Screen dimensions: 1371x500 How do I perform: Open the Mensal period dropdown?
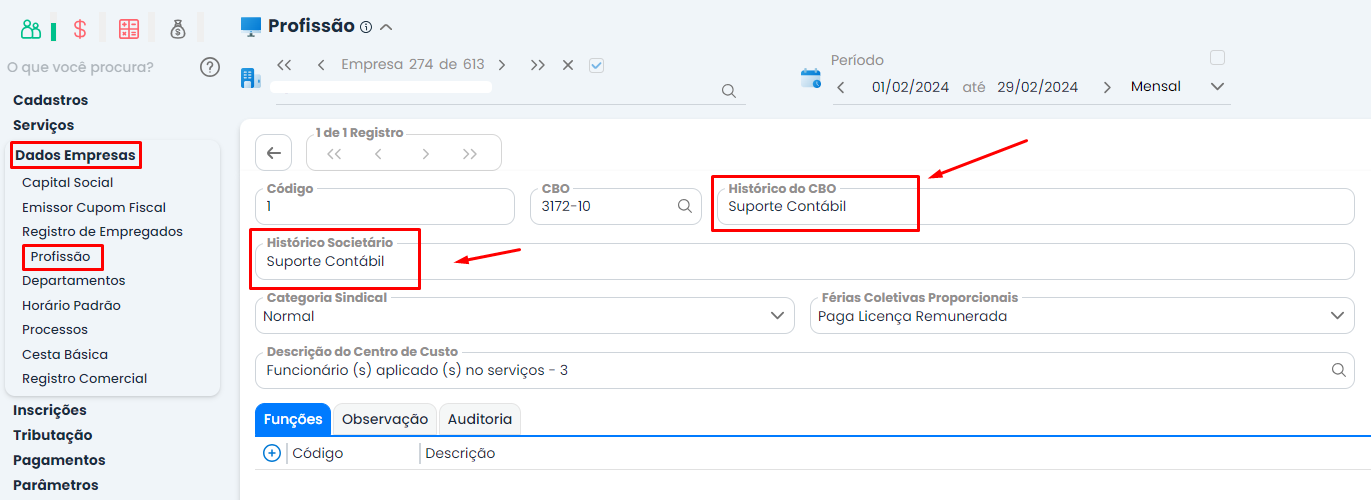1177,87
